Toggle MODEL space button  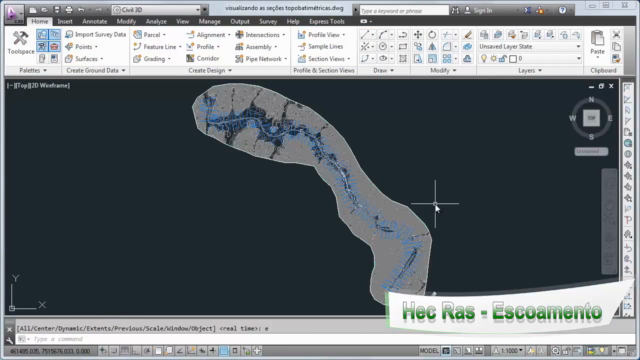click(x=429, y=351)
